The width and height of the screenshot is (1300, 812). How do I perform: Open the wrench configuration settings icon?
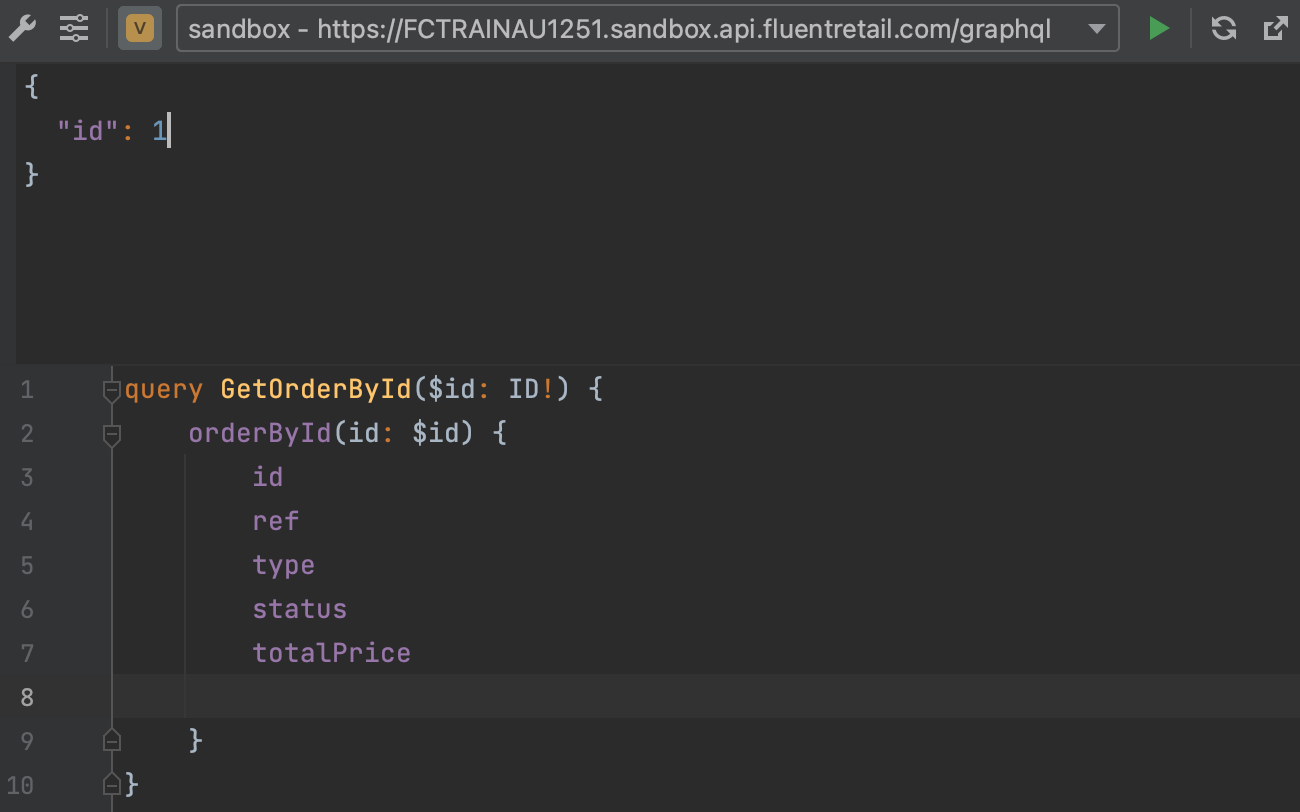tap(22, 29)
